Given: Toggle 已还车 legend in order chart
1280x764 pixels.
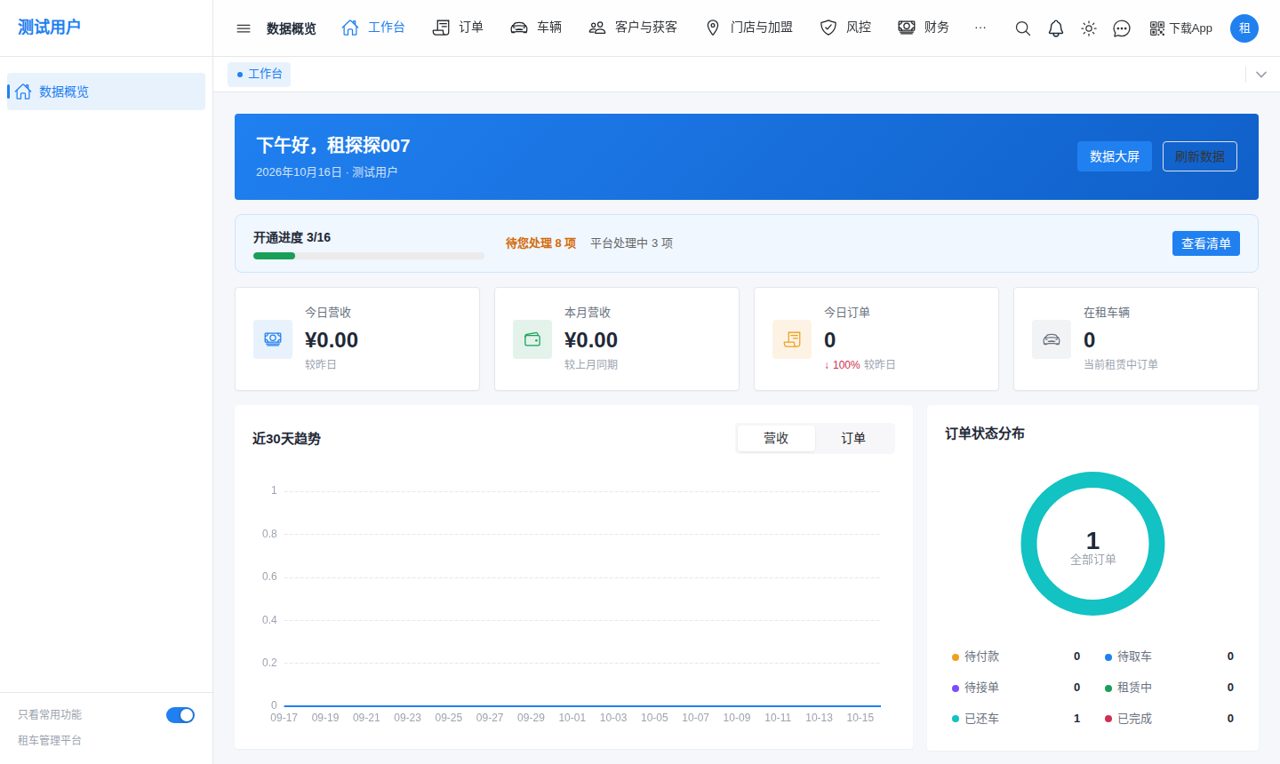Looking at the screenshot, I should 975,719.
